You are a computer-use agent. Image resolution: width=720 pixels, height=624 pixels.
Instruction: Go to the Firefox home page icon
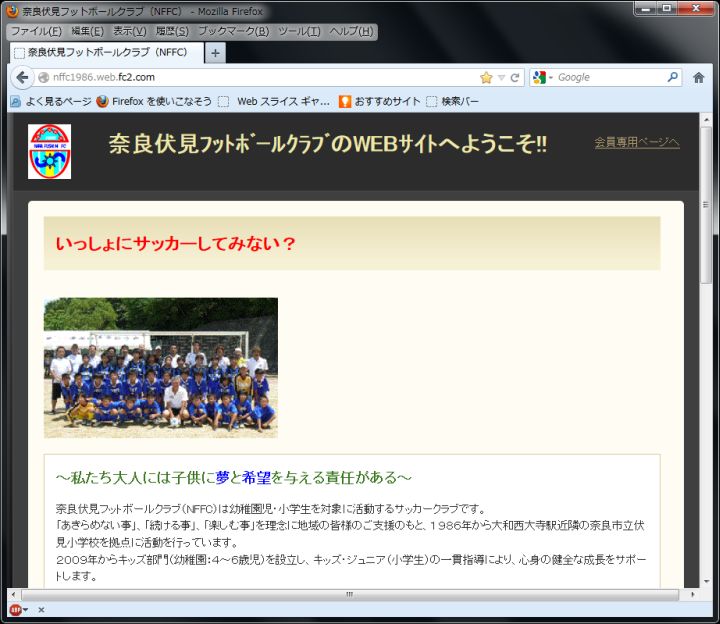[699, 77]
